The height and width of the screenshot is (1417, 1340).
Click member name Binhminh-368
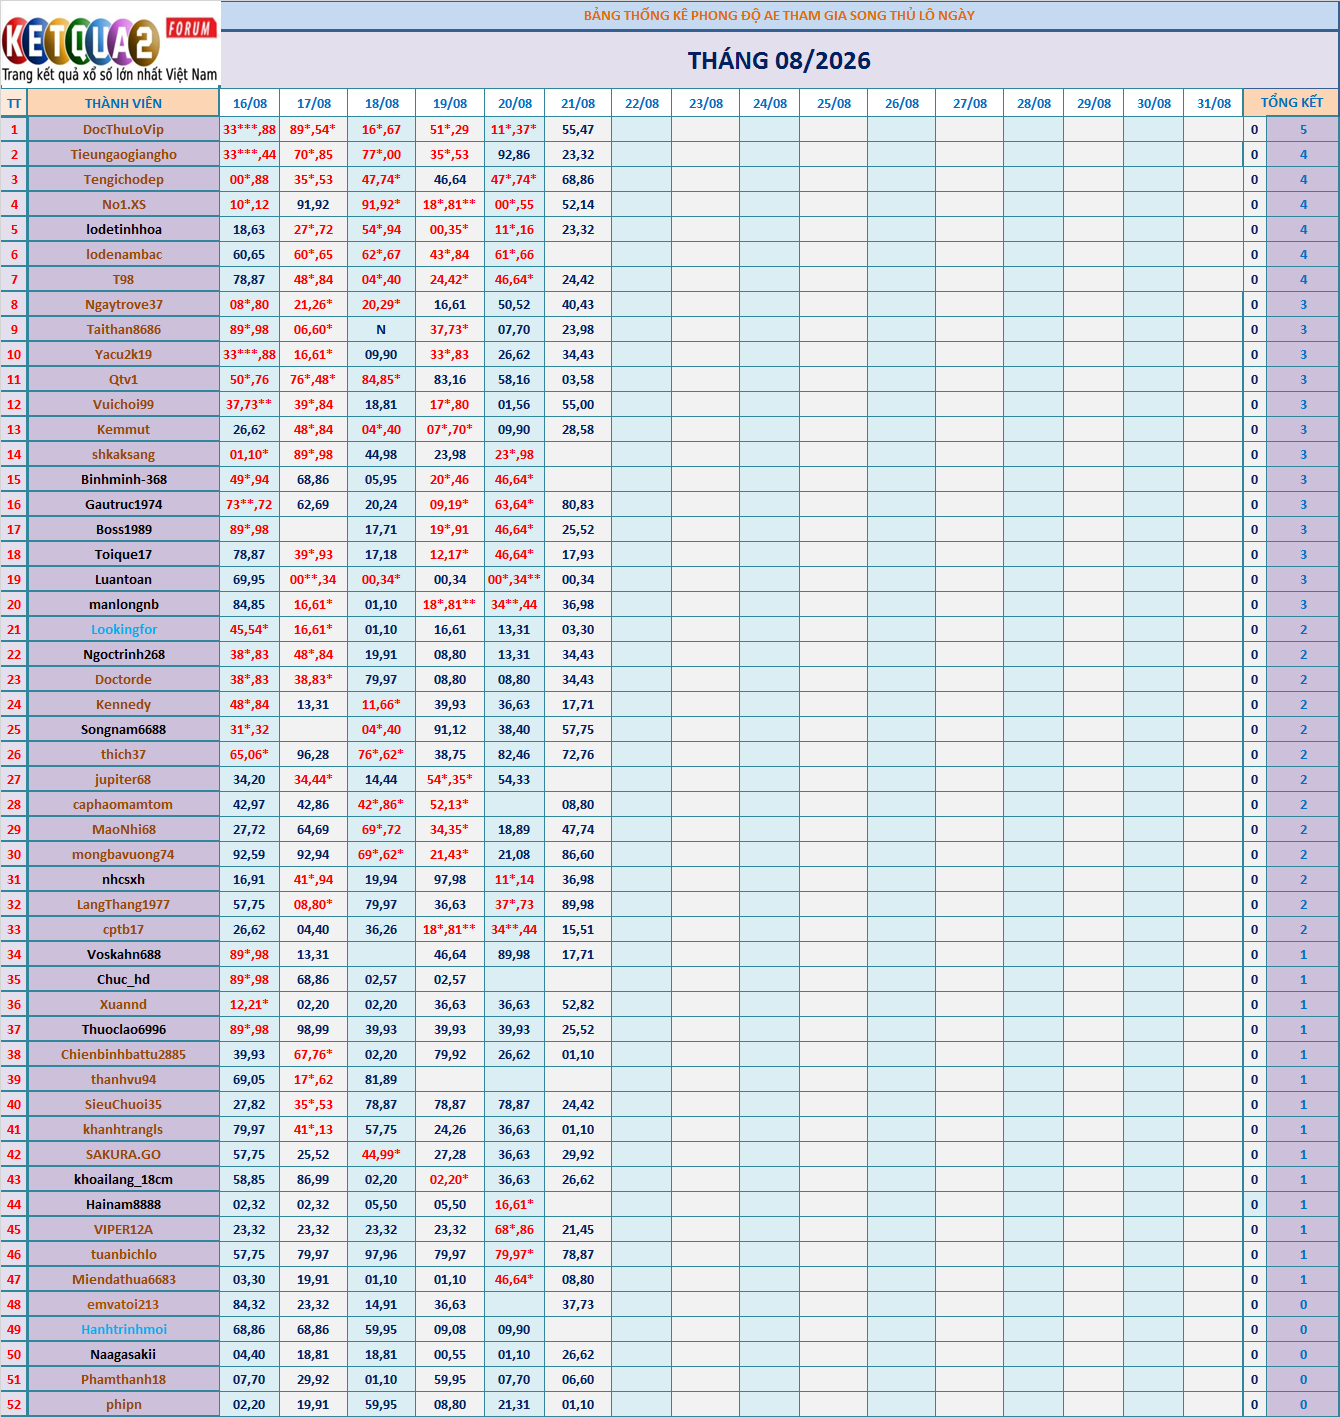123,479
